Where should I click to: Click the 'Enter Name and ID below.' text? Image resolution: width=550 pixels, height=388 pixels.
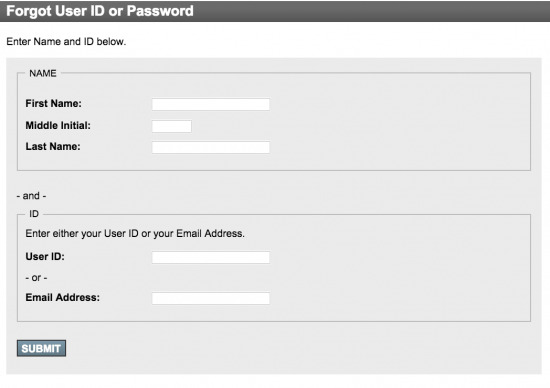tap(66, 41)
